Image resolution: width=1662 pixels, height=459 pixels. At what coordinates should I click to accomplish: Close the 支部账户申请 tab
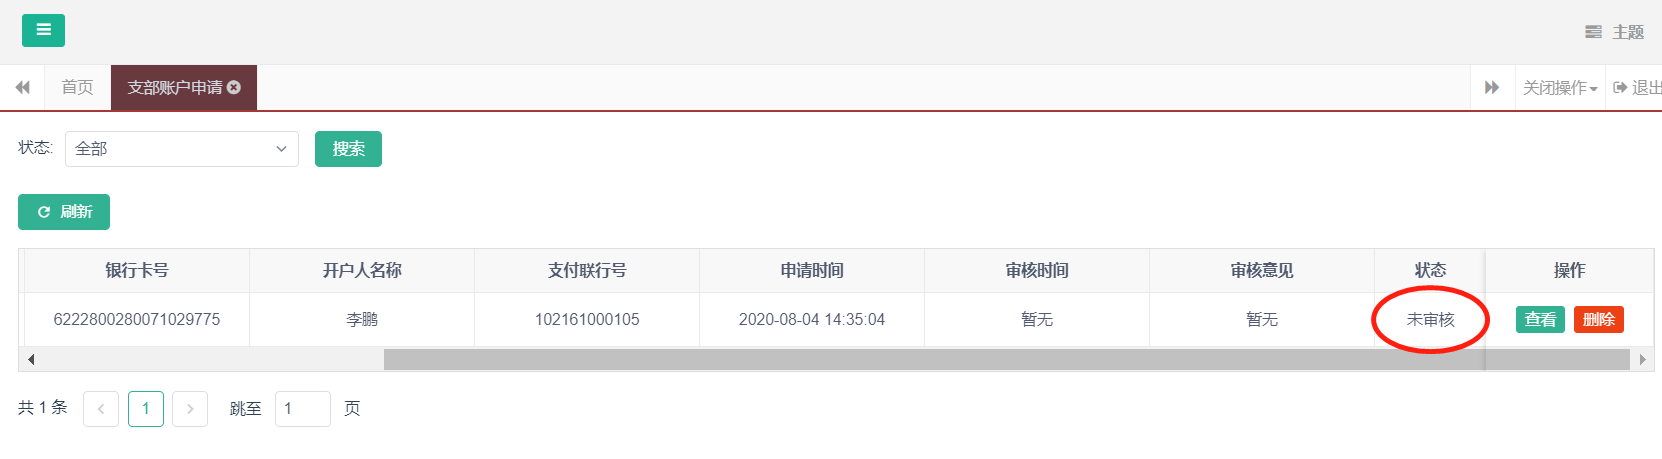pos(234,88)
